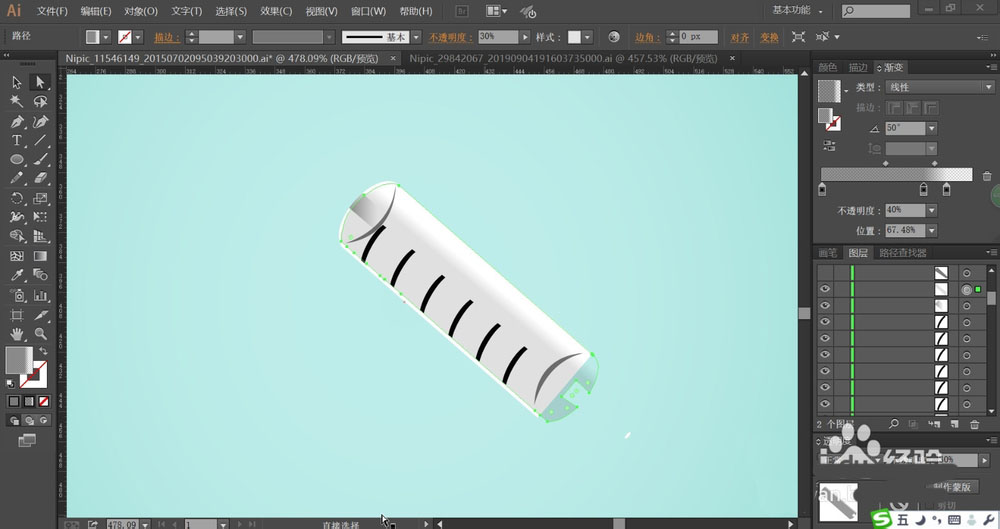The width and height of the screenshot is (1000, 529).
Task: Click Recolor Artwork icon in control bar
Action: click(614, 37)
